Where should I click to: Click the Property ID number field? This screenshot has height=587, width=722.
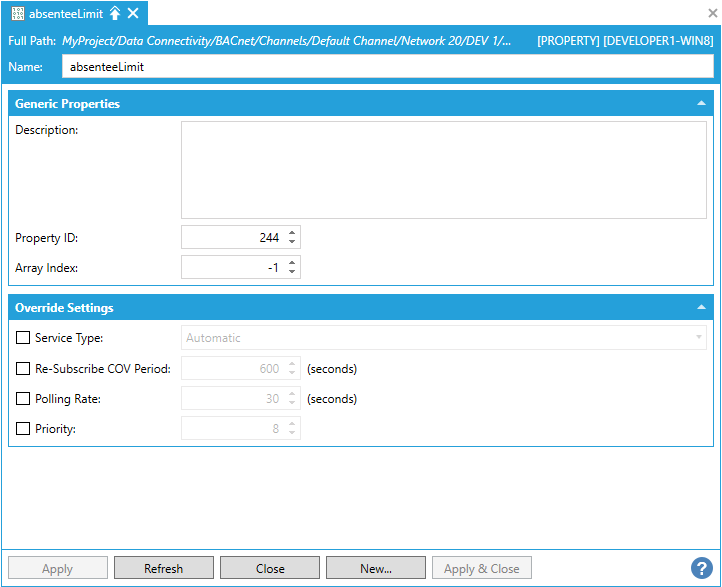pyautogui.click(x=232, y=237)
